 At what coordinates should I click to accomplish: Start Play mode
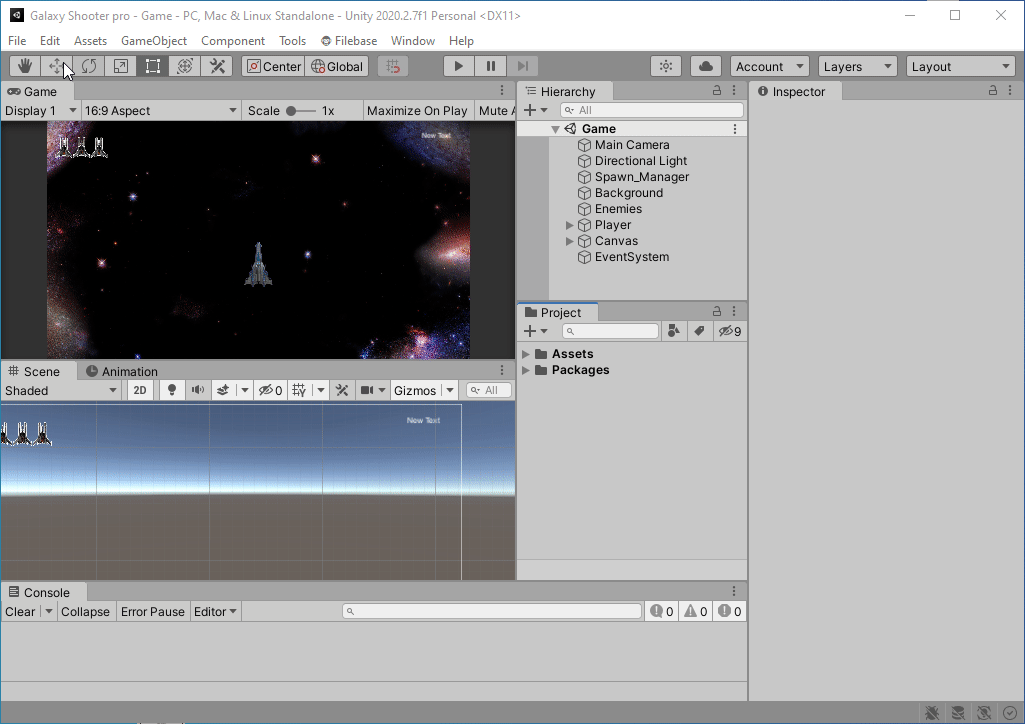click(458, 66)
